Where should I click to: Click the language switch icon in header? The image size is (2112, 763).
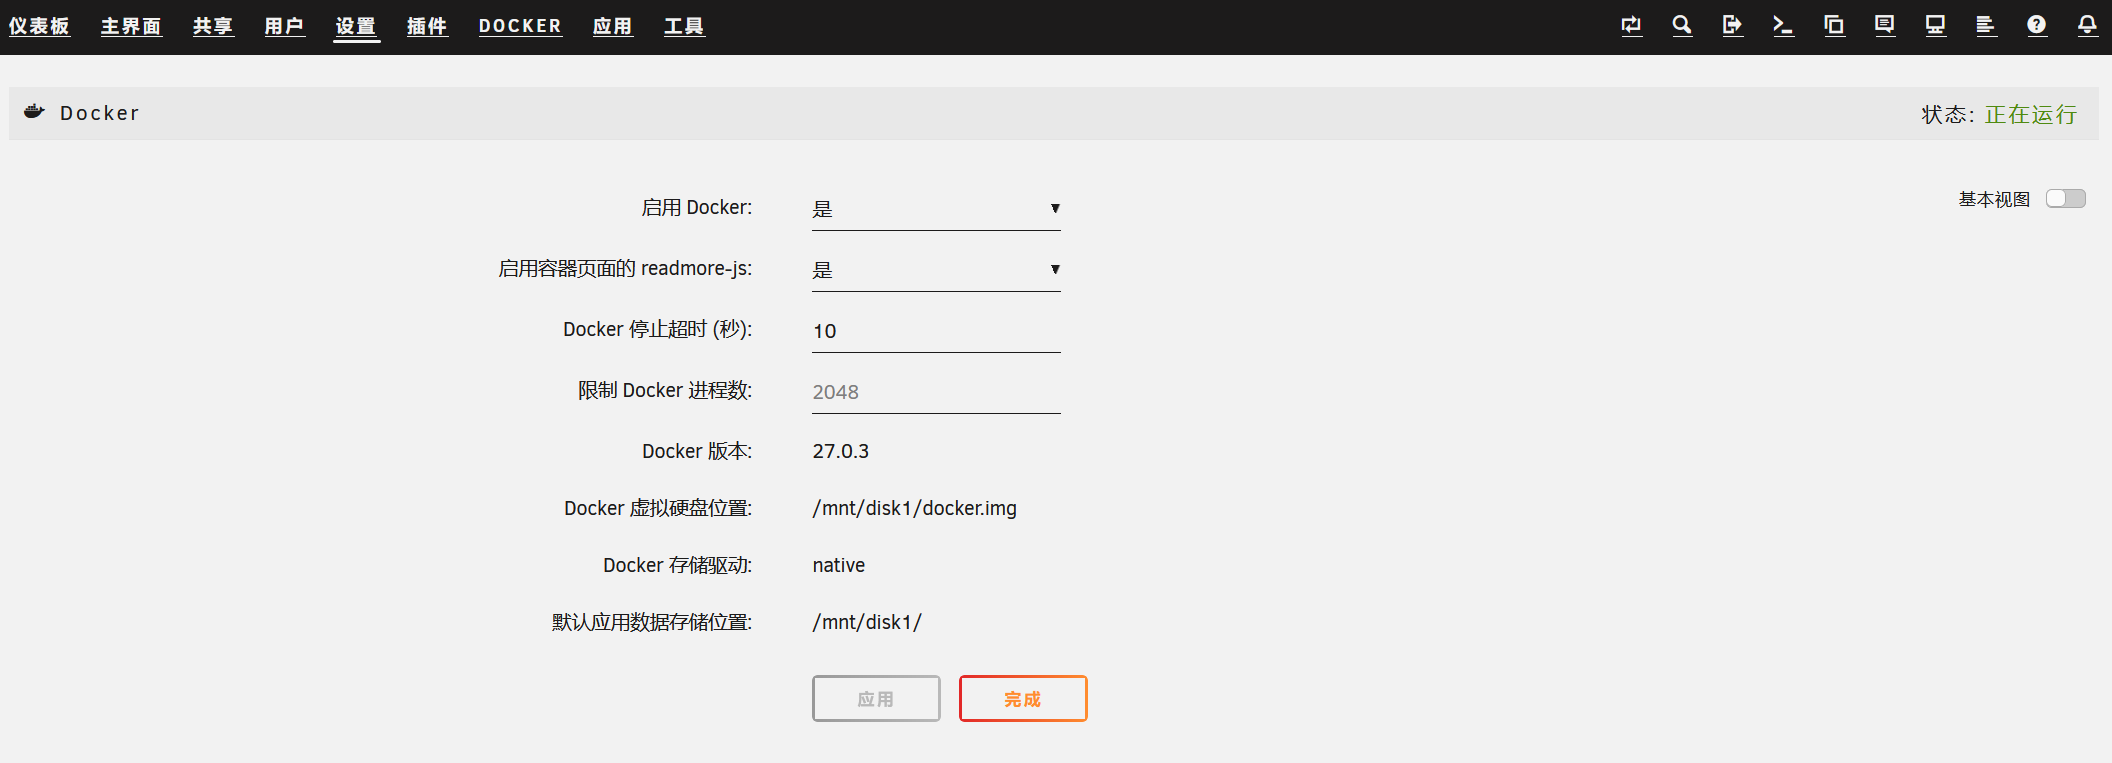(x=1631, y=26)
